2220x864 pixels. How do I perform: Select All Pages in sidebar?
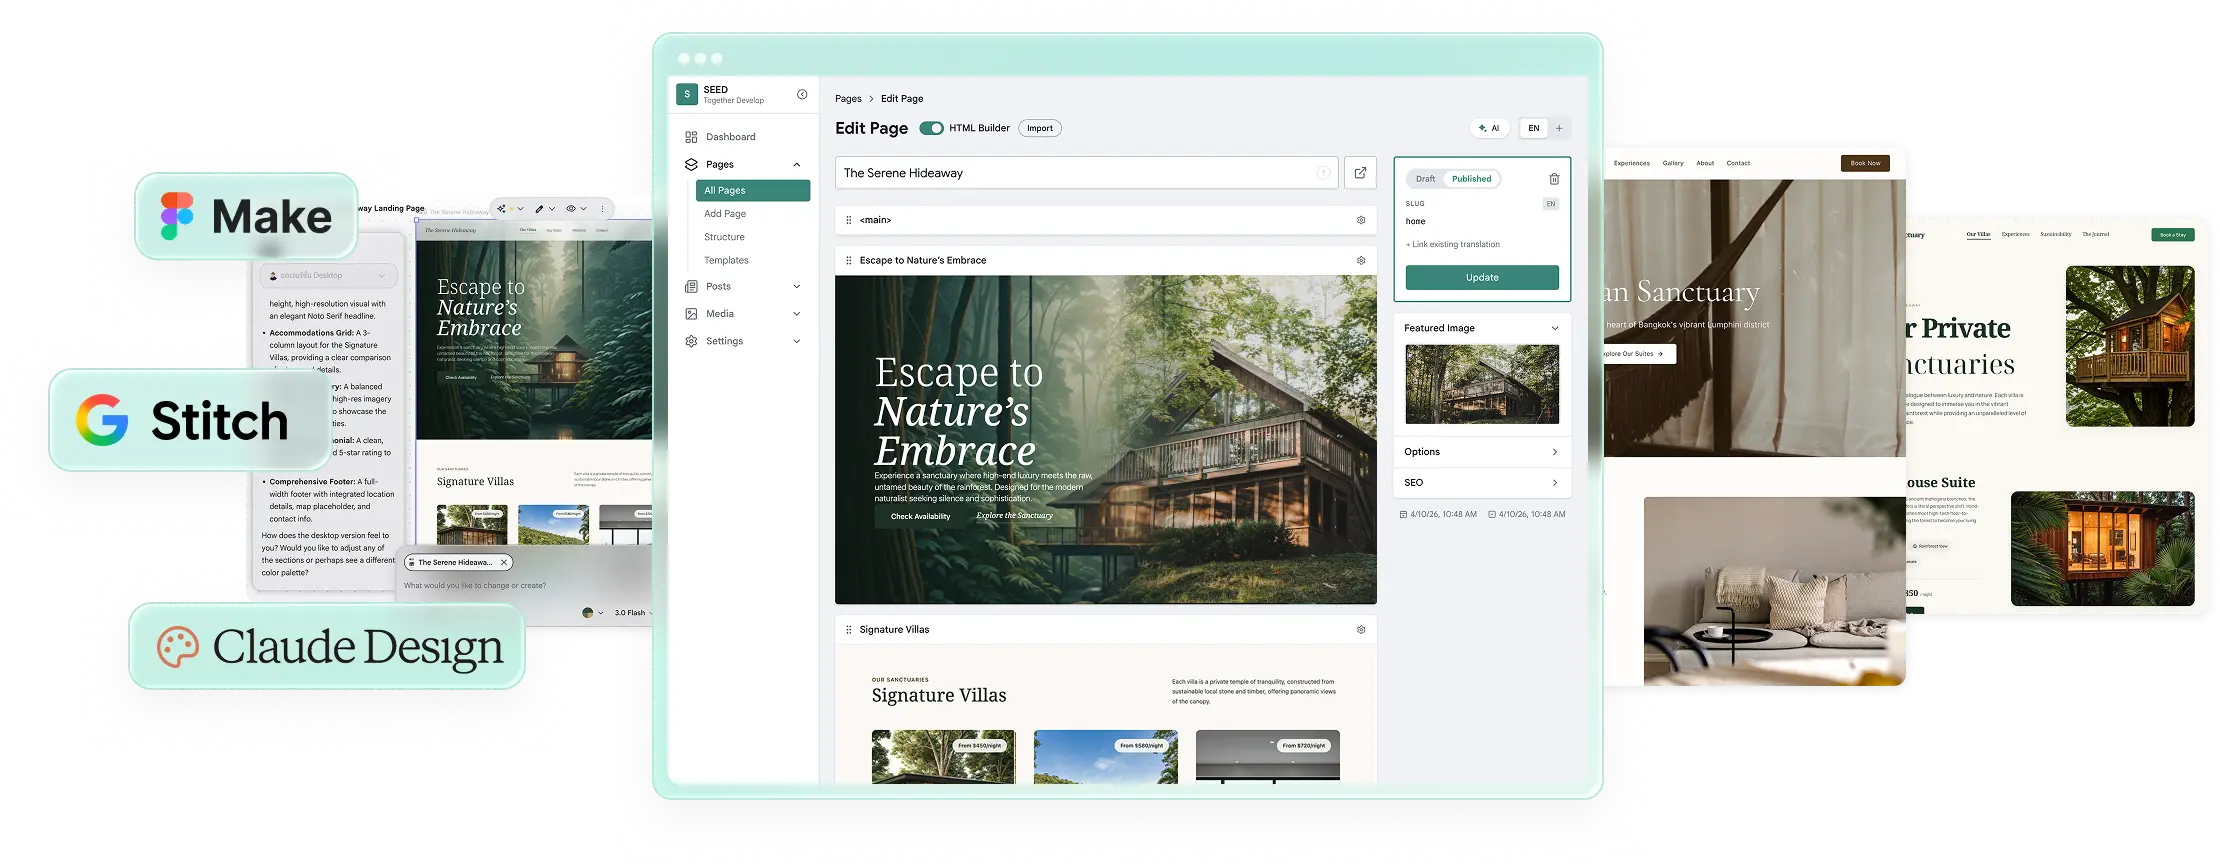tap(753, 190)
